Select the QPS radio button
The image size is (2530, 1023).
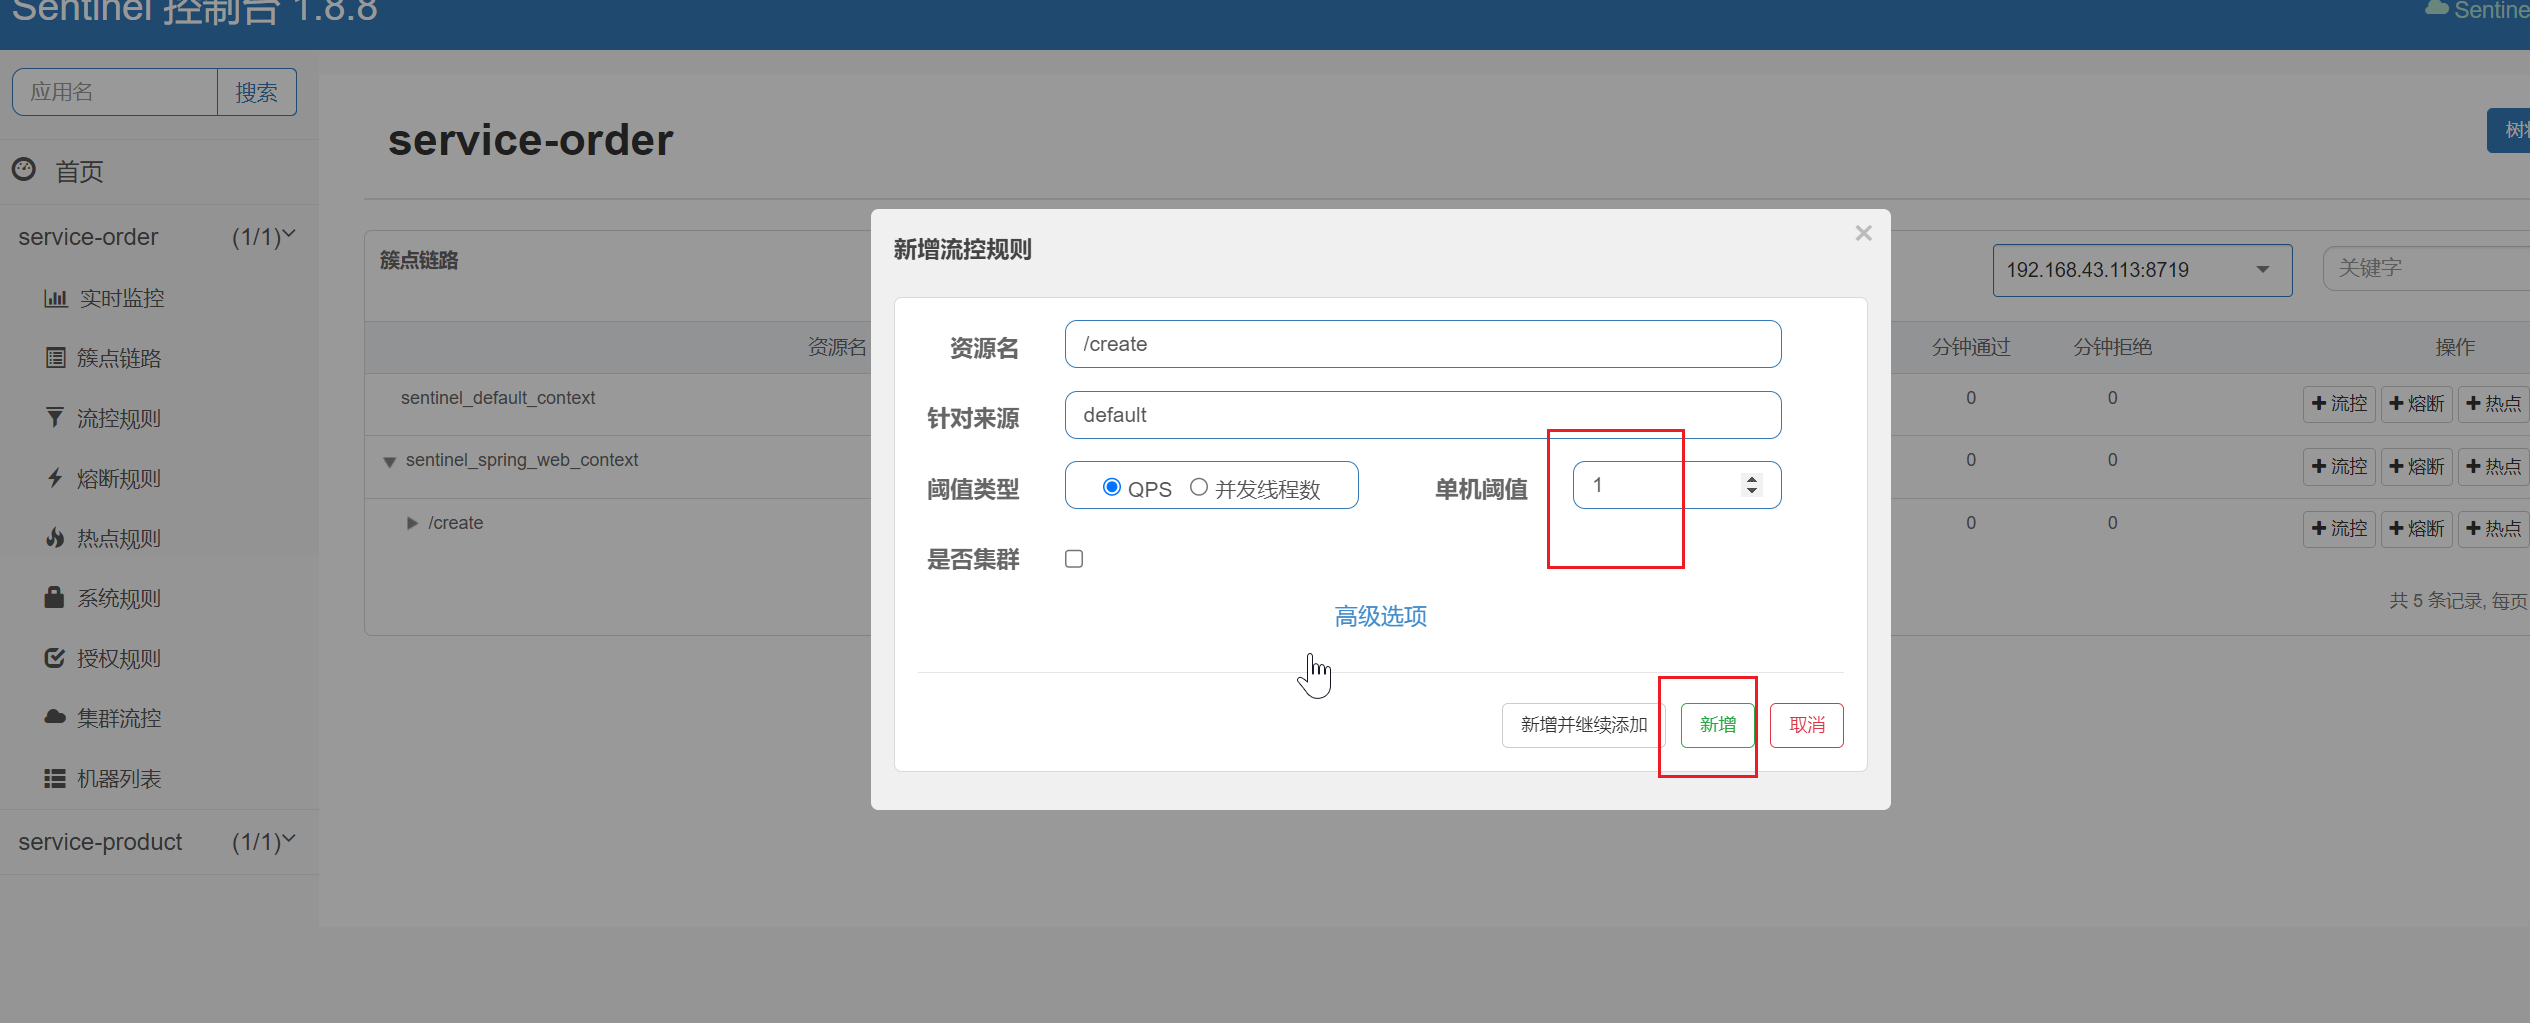pos(1111,487)
